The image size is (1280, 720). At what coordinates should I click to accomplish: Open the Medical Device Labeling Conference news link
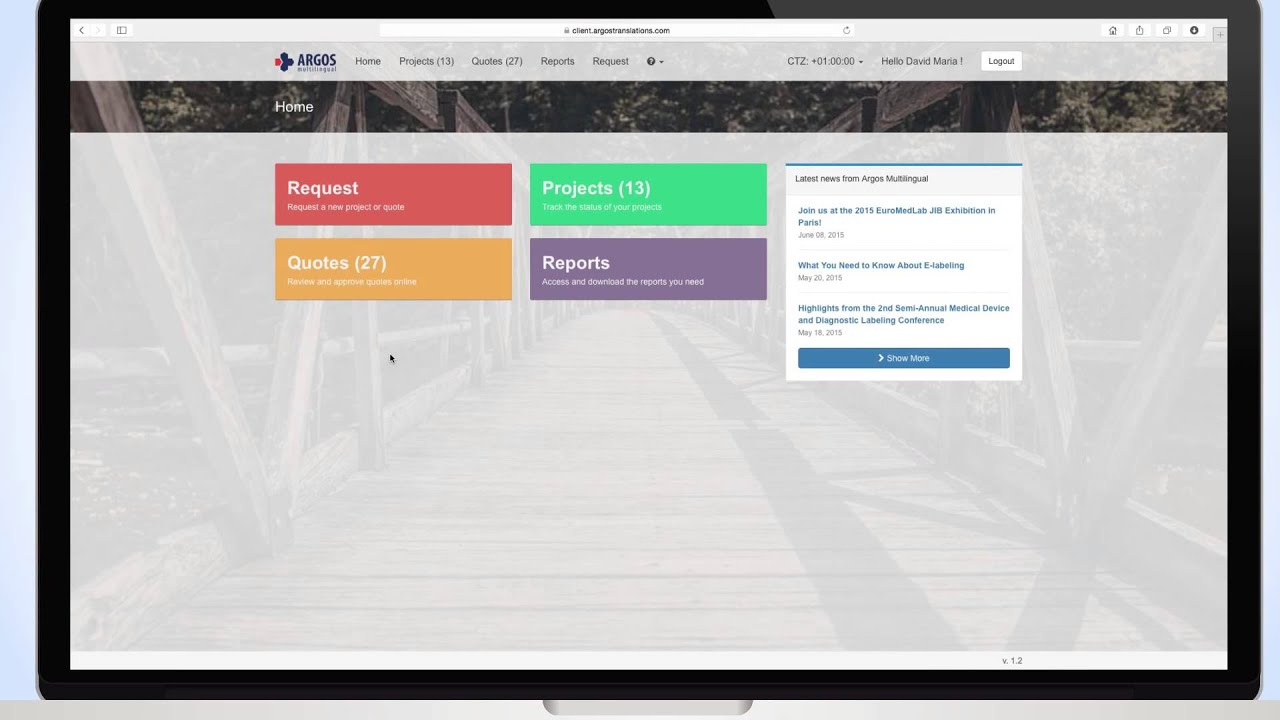click(x=904, y=314)
